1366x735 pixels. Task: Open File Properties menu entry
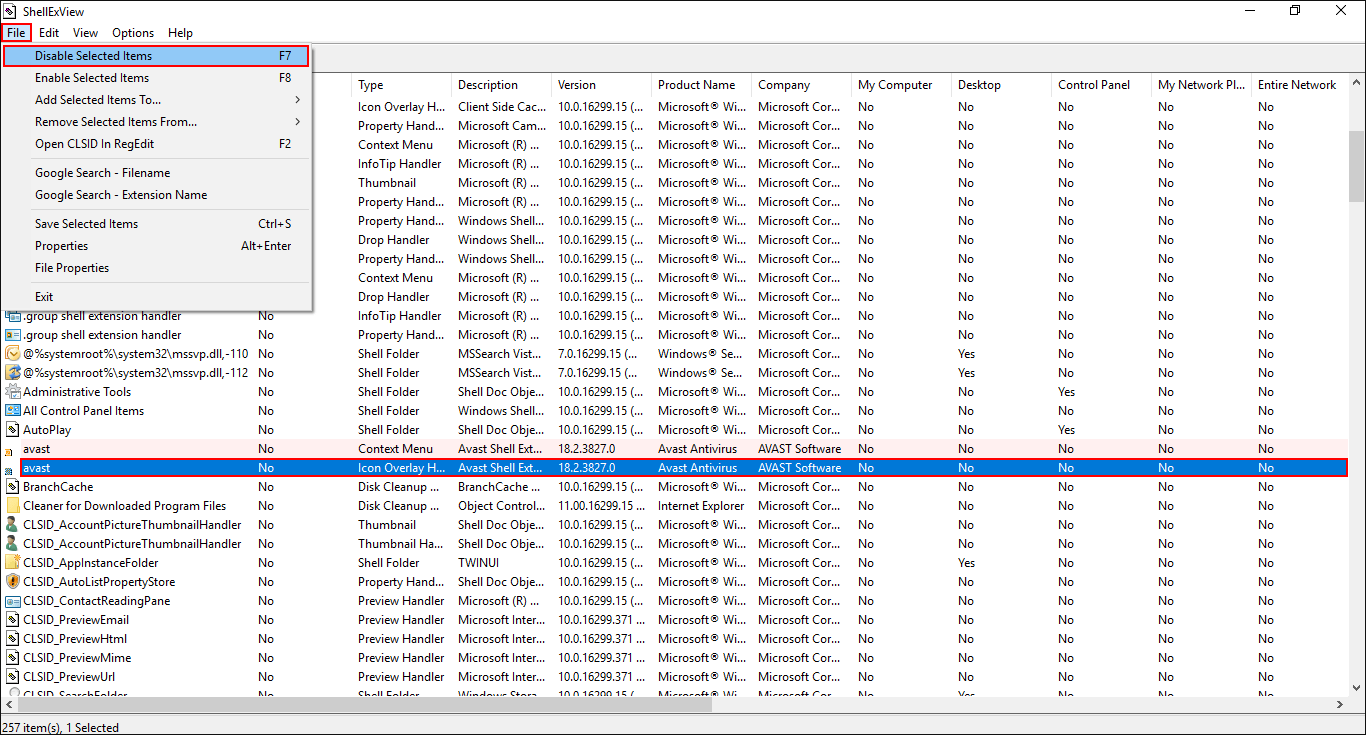[156, 268]
